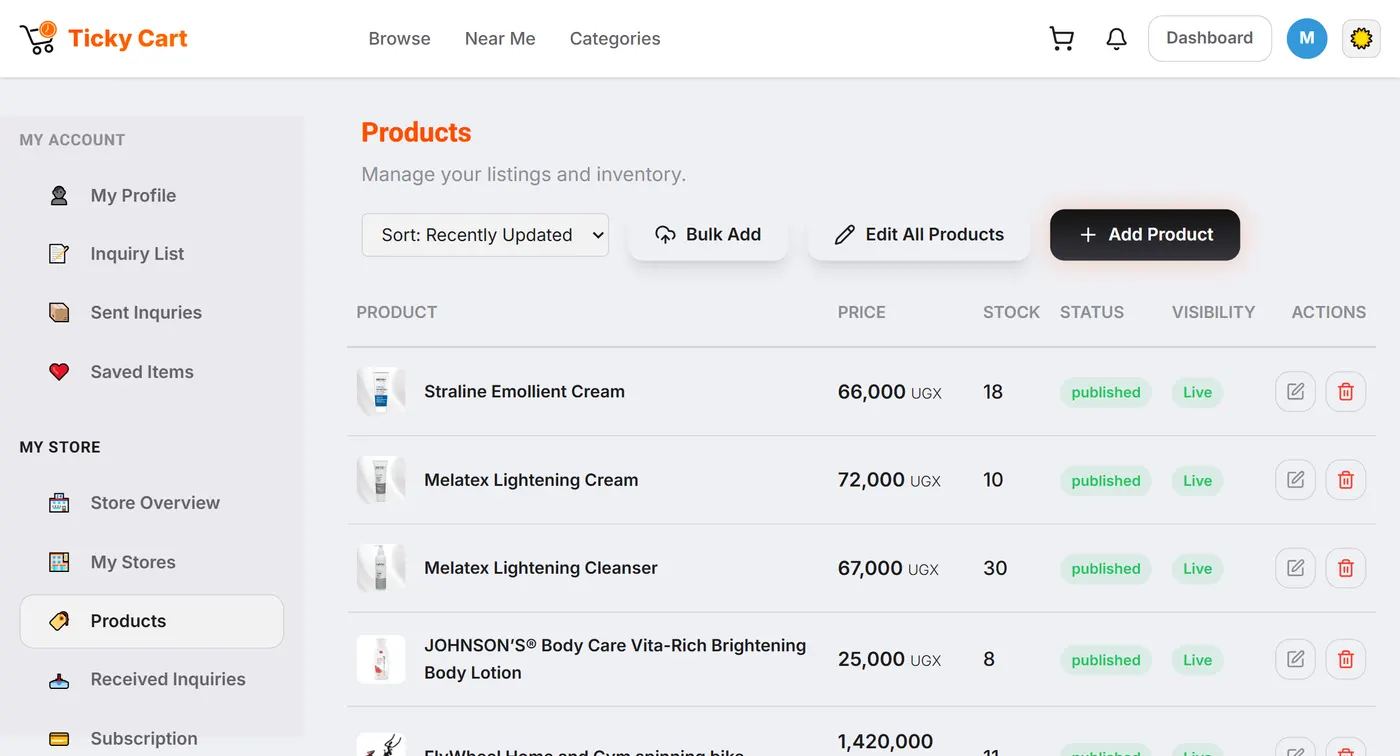The height and width of the screenshot is (756, 1400).
Task: Open Sent Inquiries page
Action: [x=152, y=313]
